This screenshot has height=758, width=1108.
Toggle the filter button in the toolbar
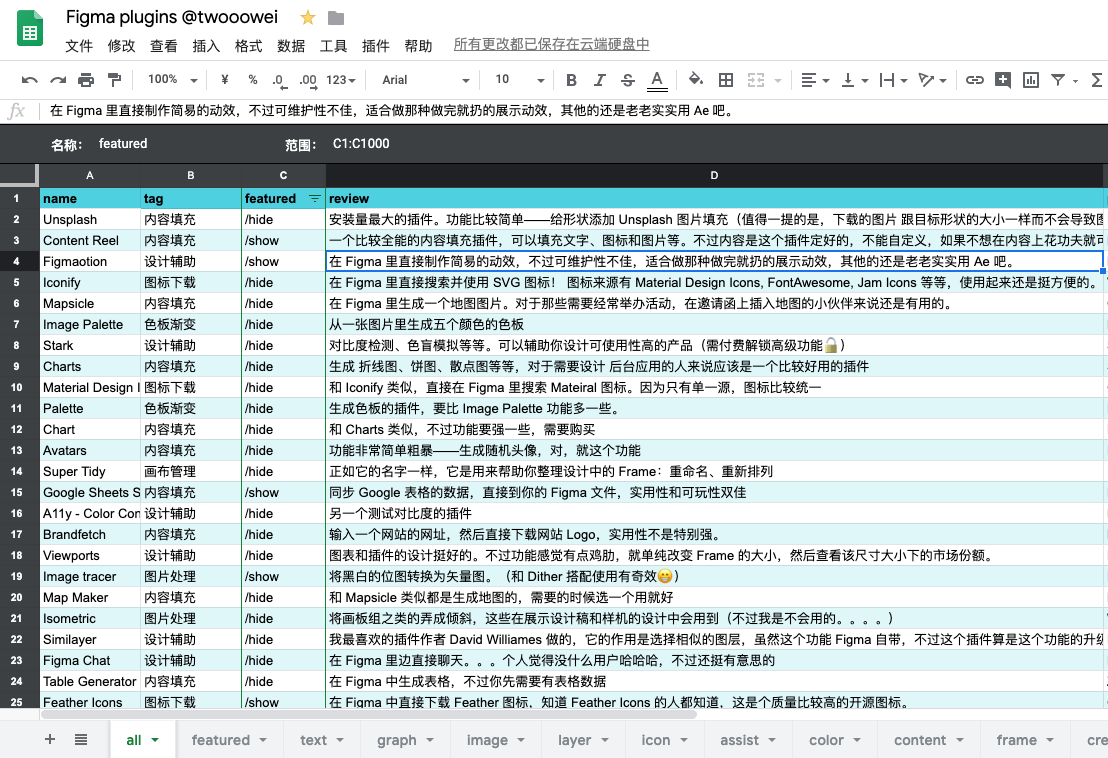tap(1059, 80)
